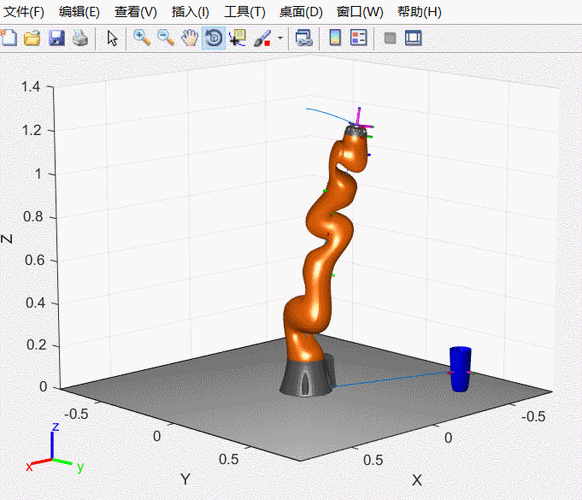582x500 pixels.
Task: Expand the Brush color dropdown arrow
Action: pos(281,38)
